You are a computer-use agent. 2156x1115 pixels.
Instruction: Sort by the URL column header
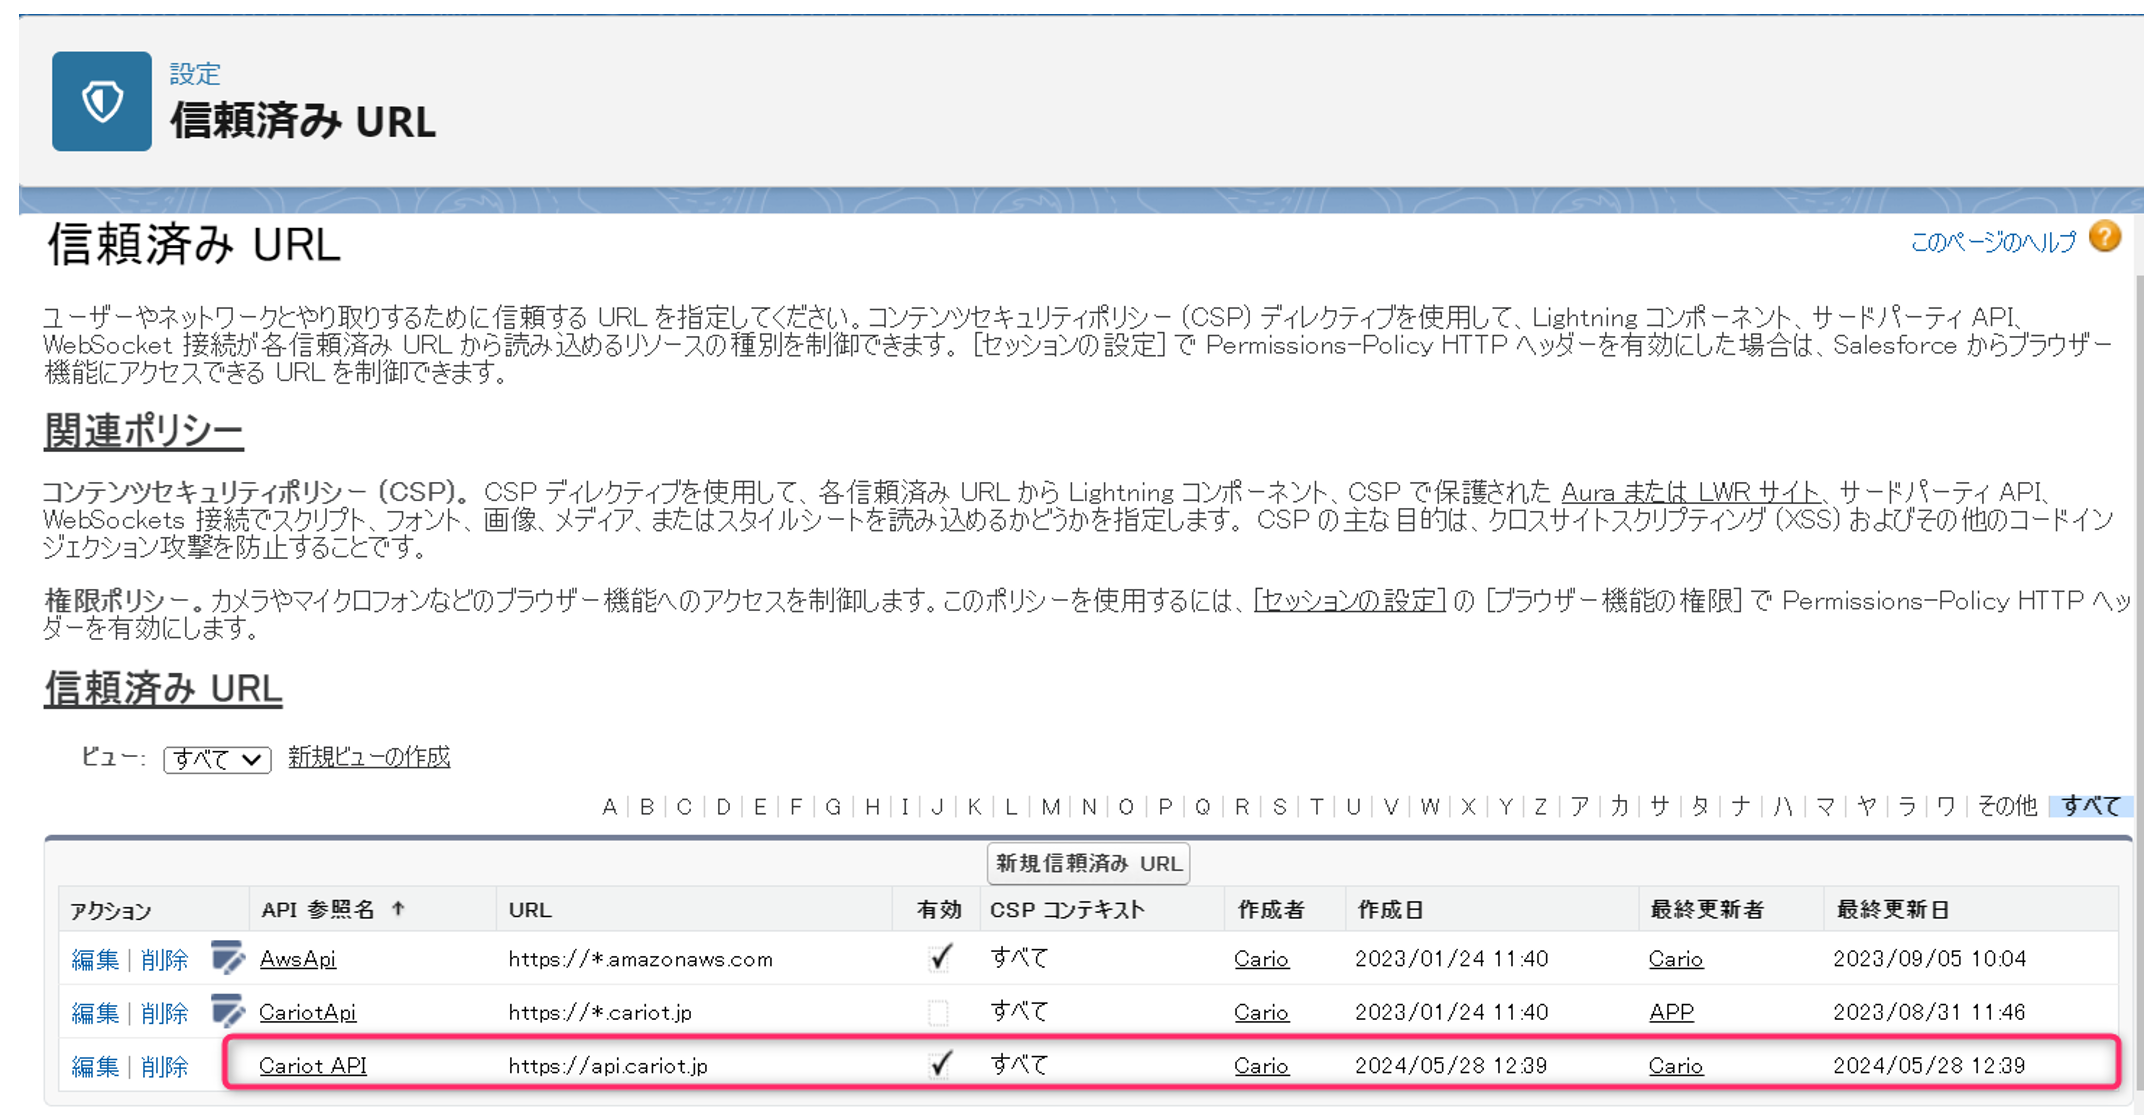pos(530,909)
